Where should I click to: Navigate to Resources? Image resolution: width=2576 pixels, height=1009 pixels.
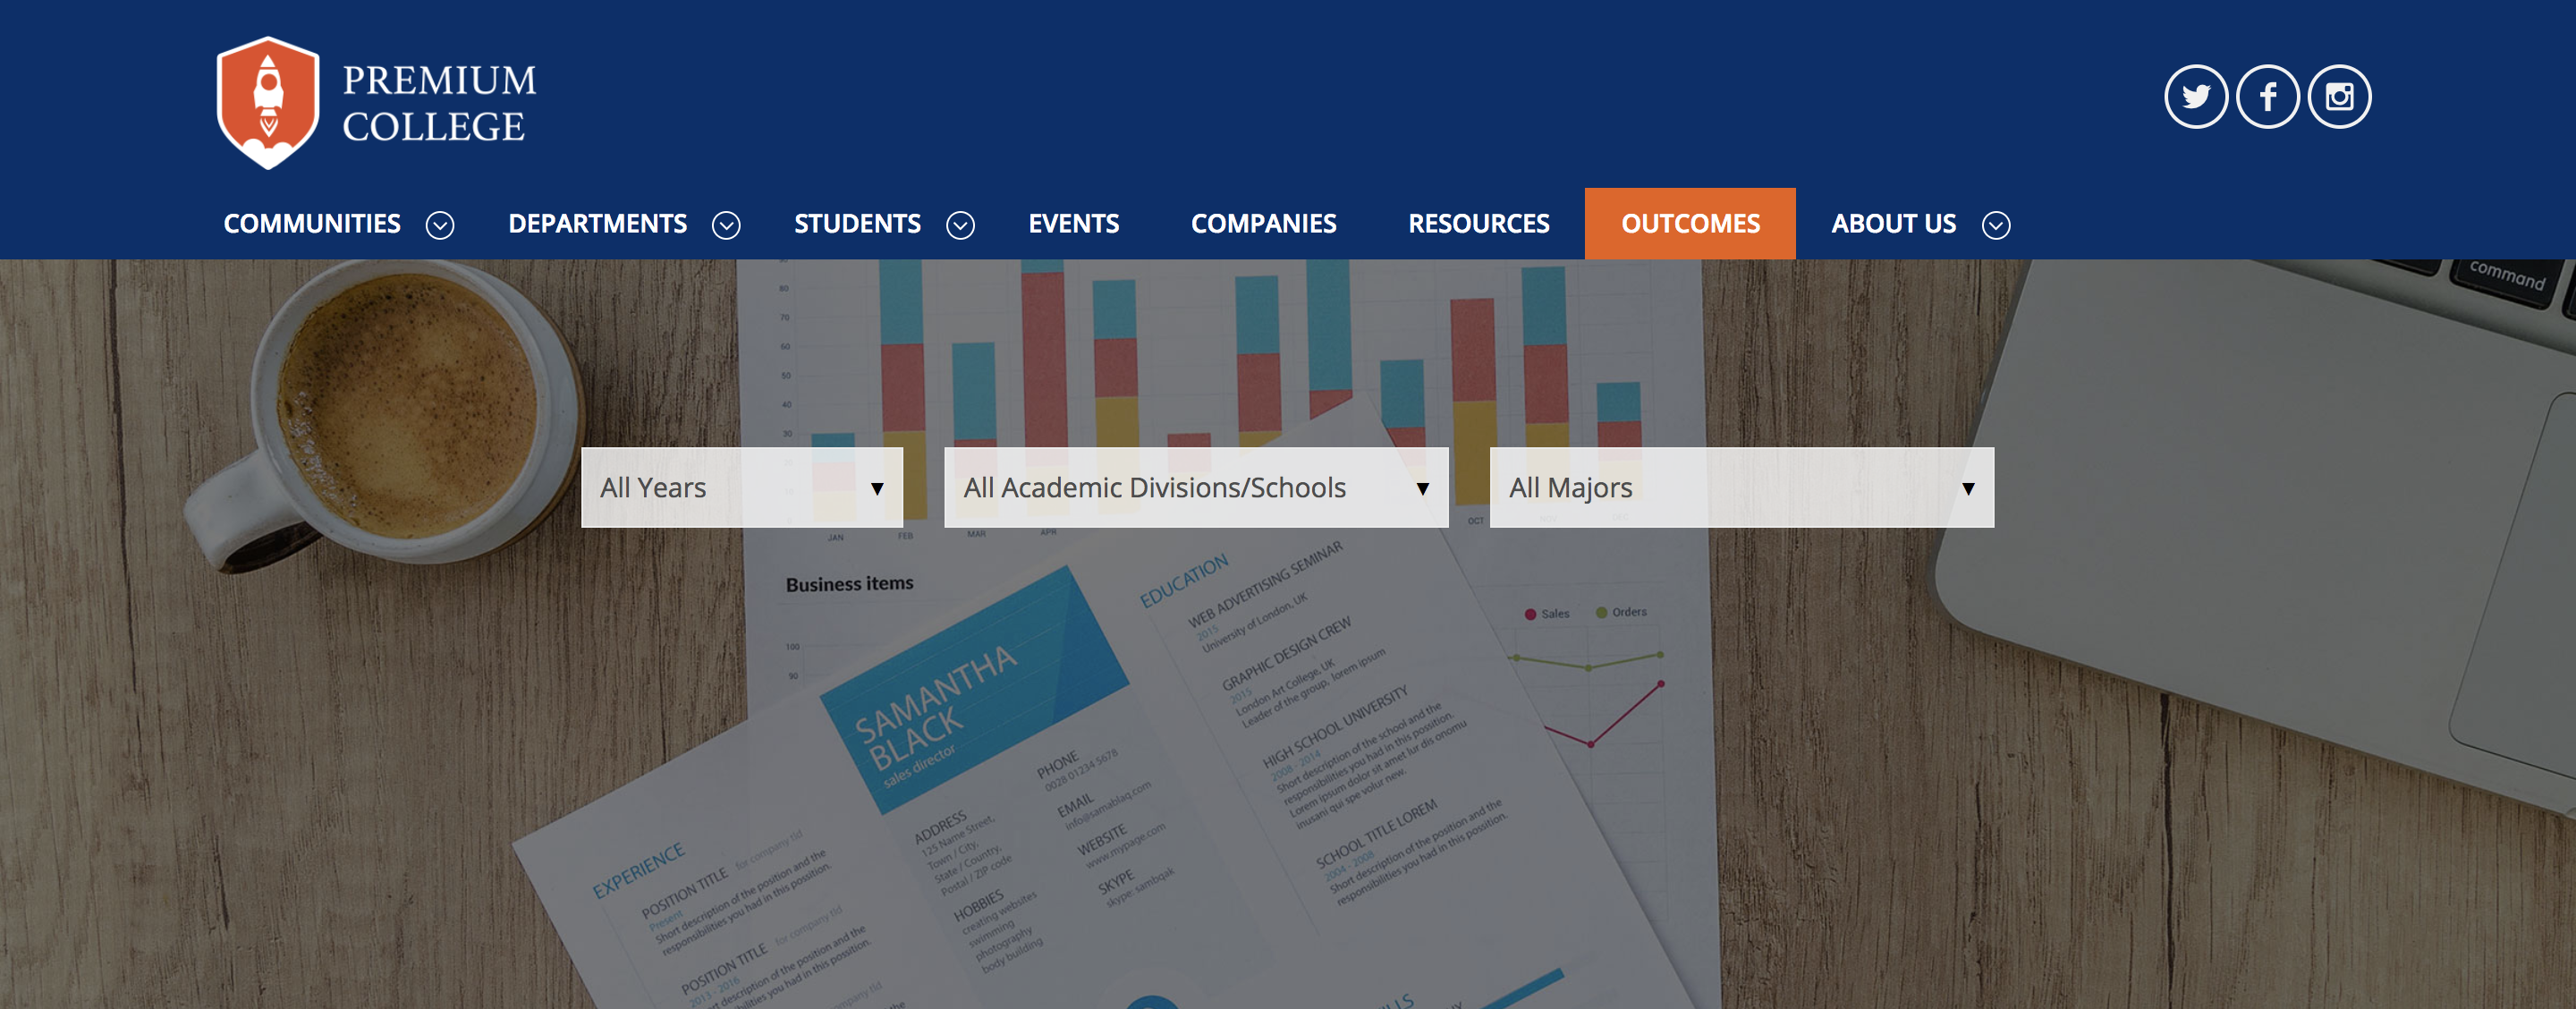pos(1478,224)
